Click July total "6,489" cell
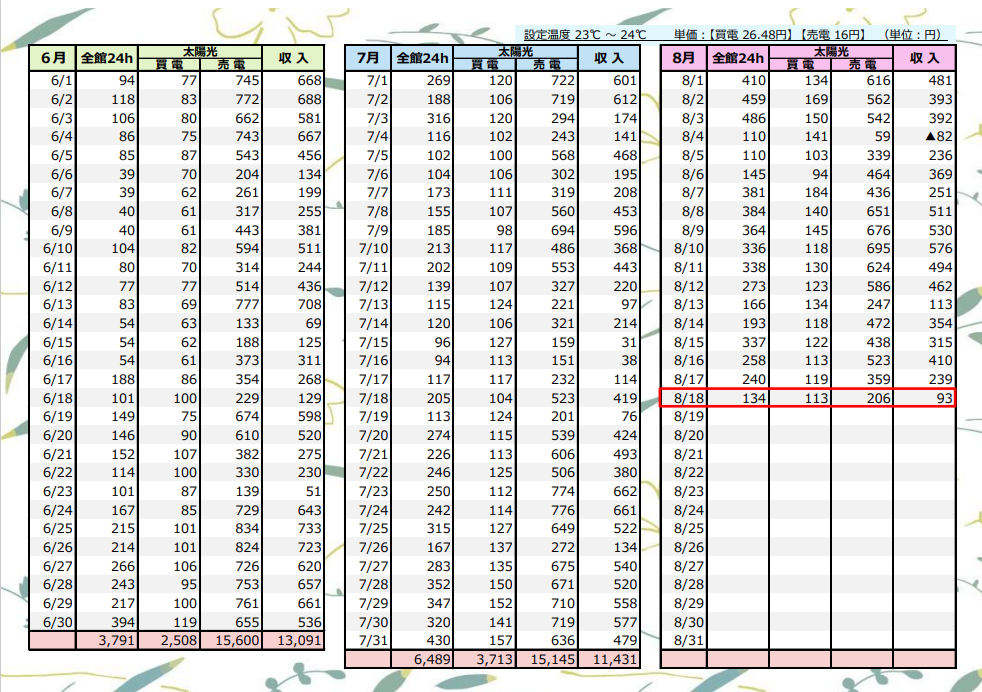The height and width of the screenshot is (692, 982). (x=423, y=659)
